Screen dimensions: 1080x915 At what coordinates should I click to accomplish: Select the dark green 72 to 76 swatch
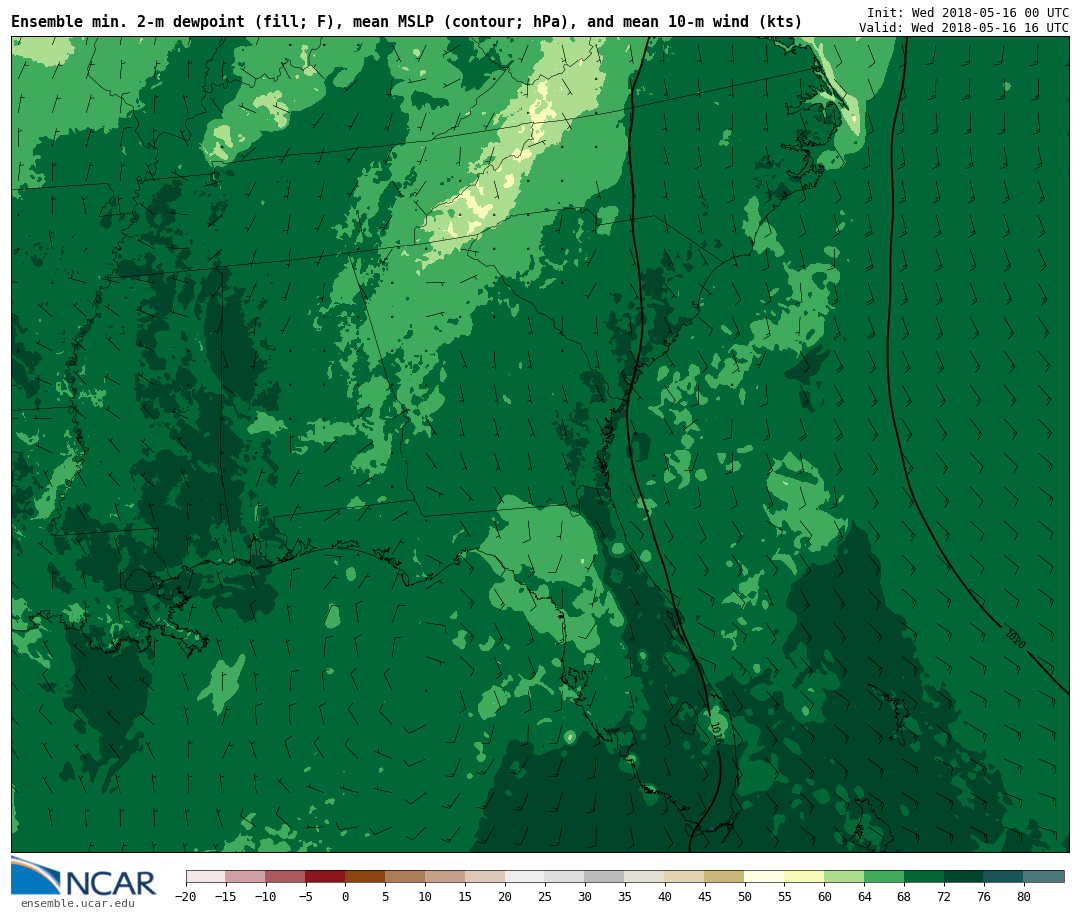[964, 877]
